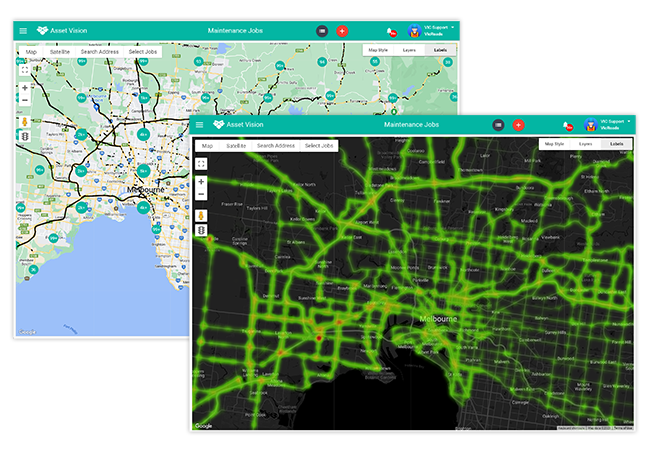Viewport: 650px width, 450px height.
Task: Open notifications bell in front window header
Action: [567, 126]
